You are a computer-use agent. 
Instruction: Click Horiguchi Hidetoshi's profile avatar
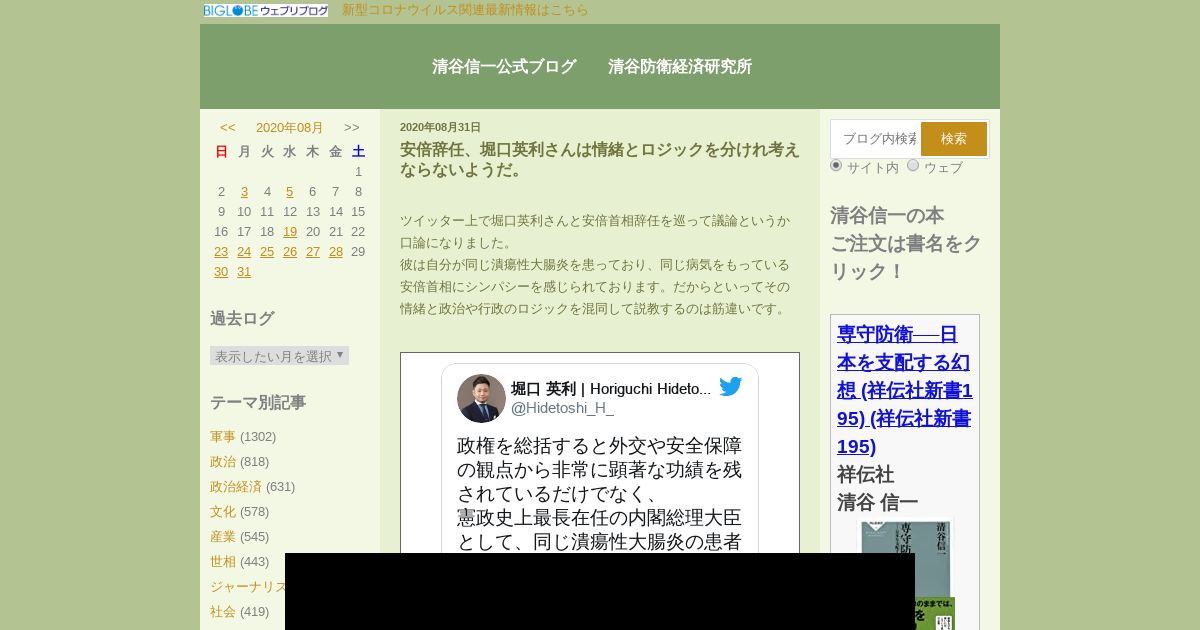point(481,398)
